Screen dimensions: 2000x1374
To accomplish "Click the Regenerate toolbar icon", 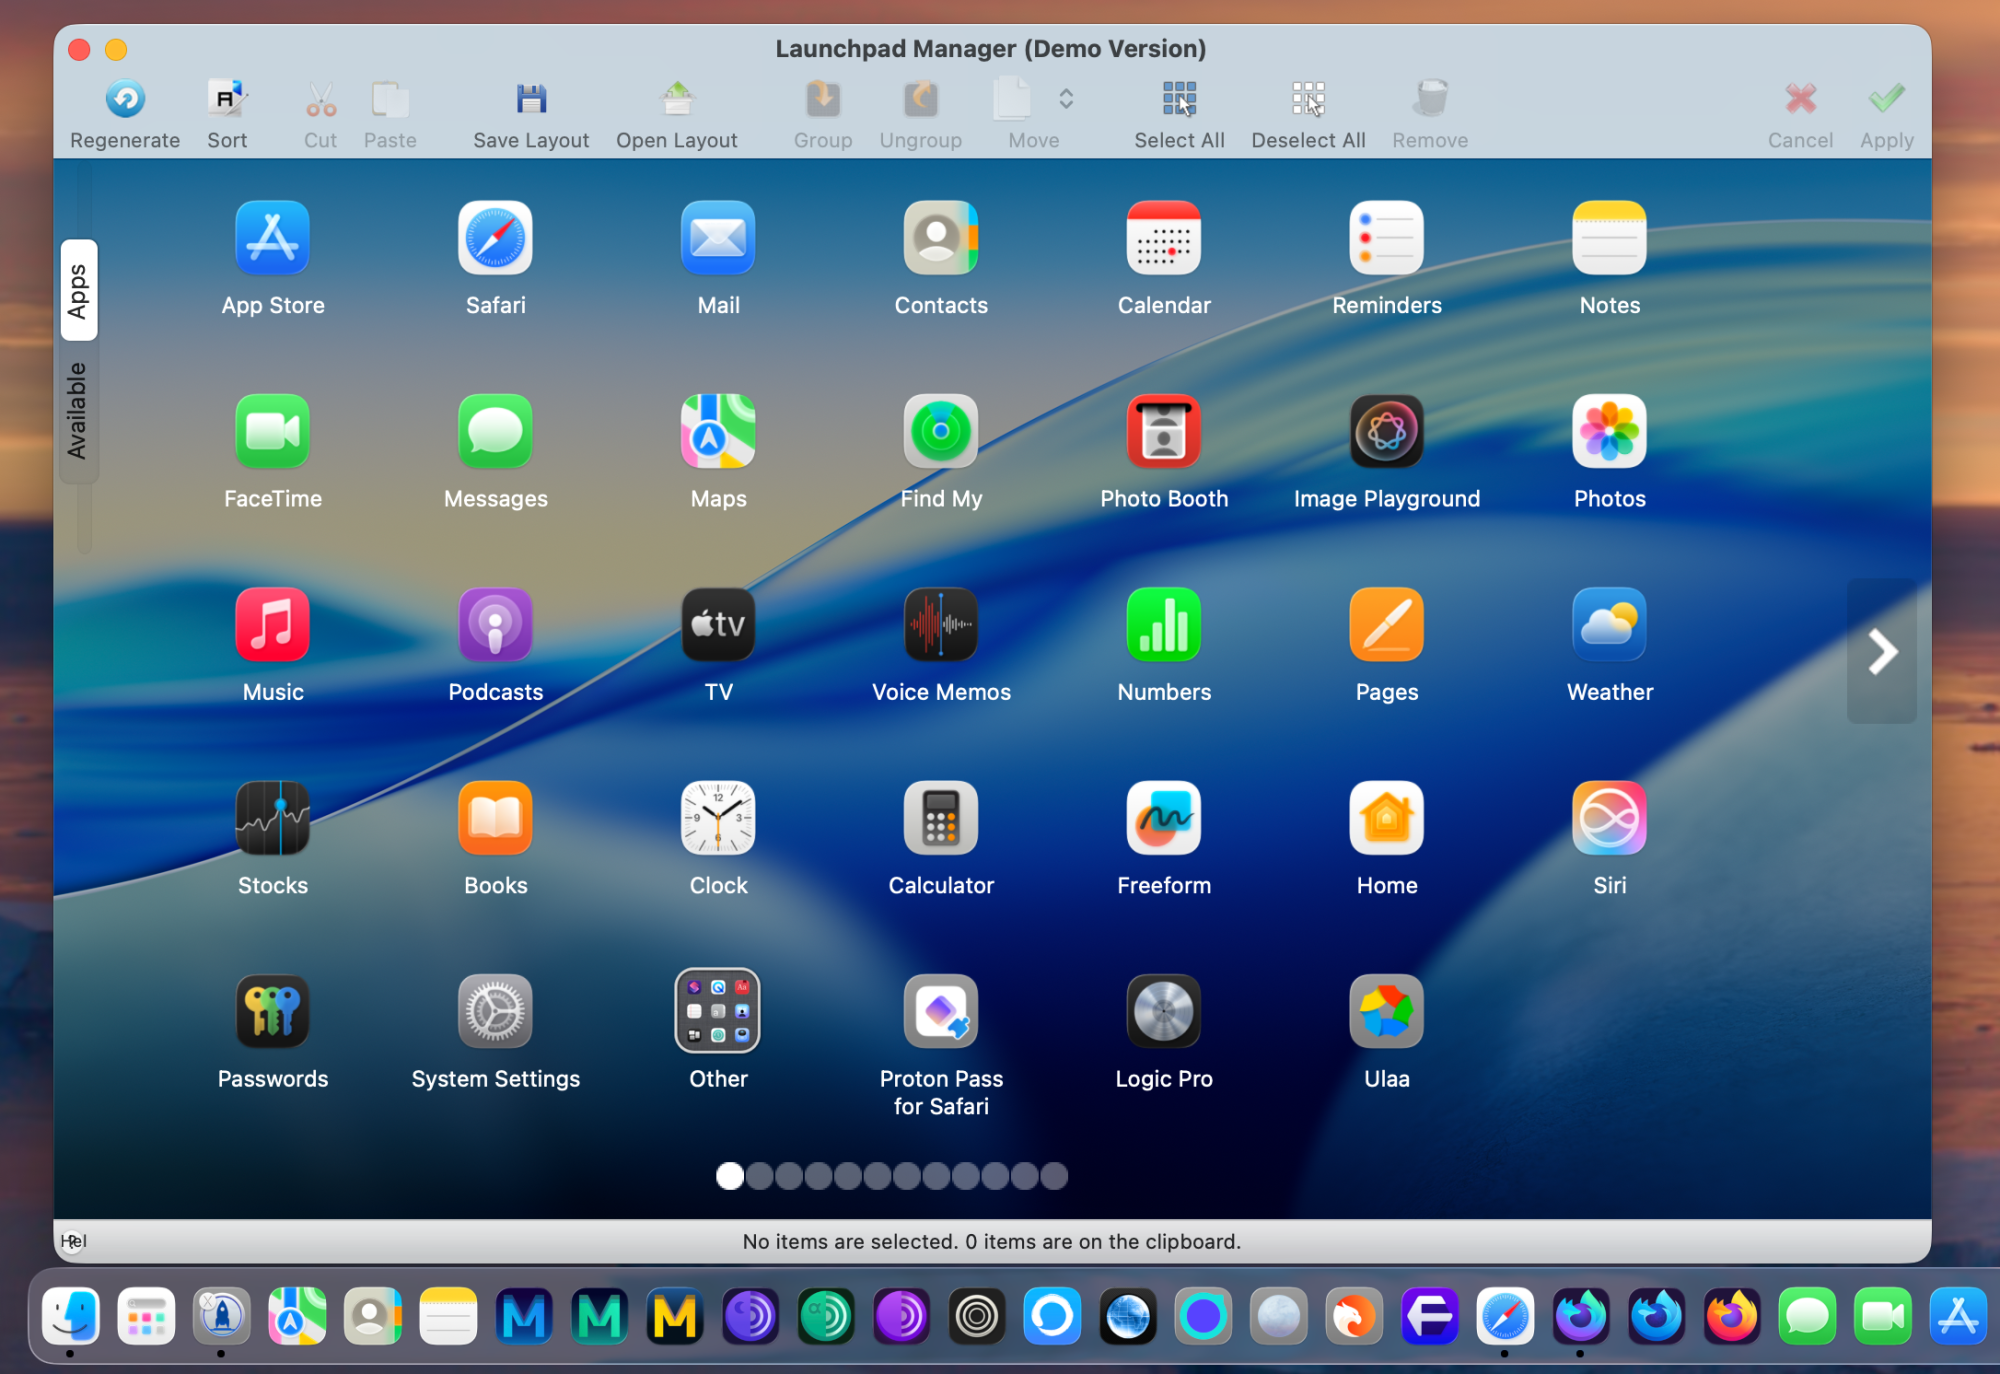I will coord(125,99).
